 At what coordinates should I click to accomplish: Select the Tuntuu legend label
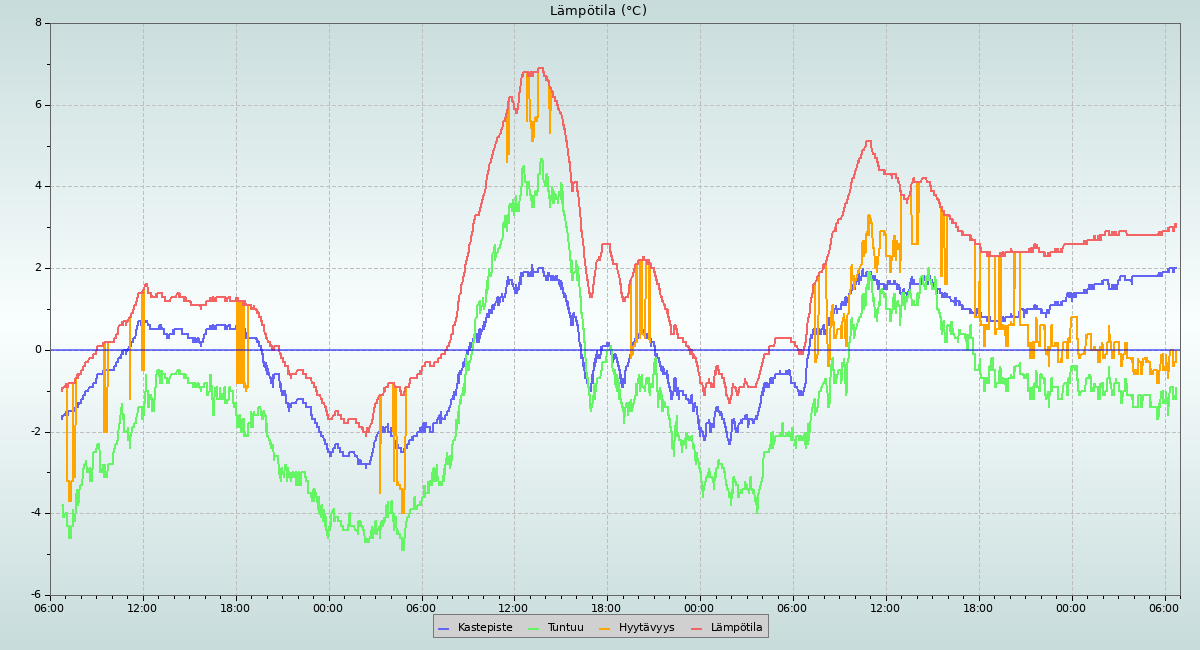tap(565, 628)
